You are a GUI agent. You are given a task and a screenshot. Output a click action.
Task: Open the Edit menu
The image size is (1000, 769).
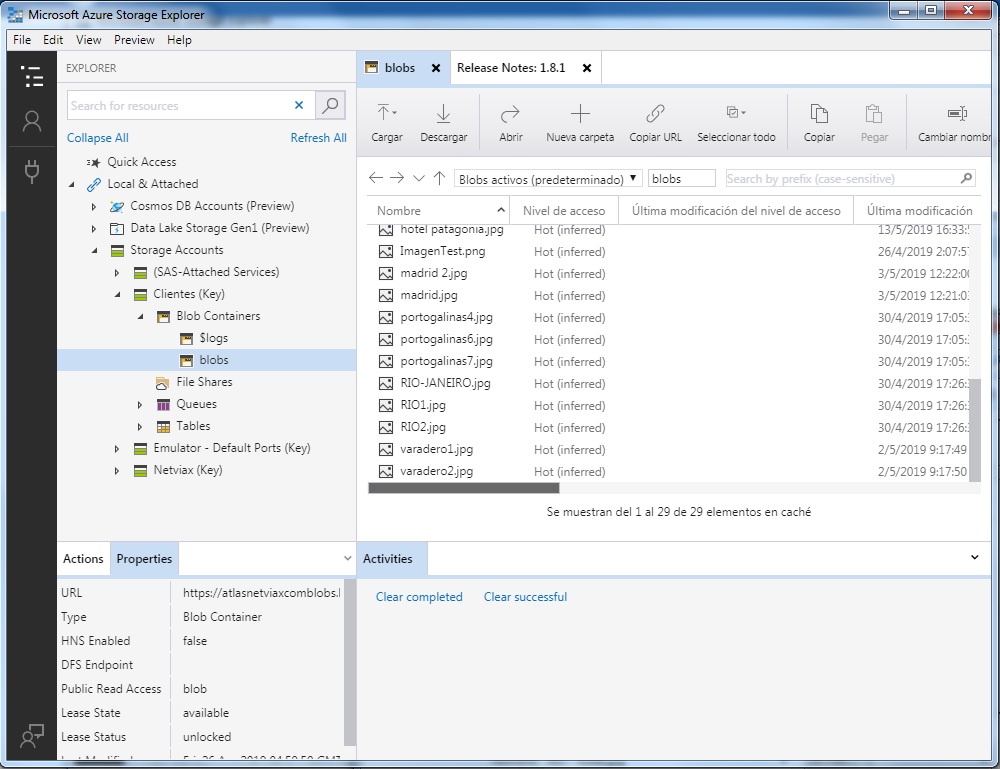53,40
